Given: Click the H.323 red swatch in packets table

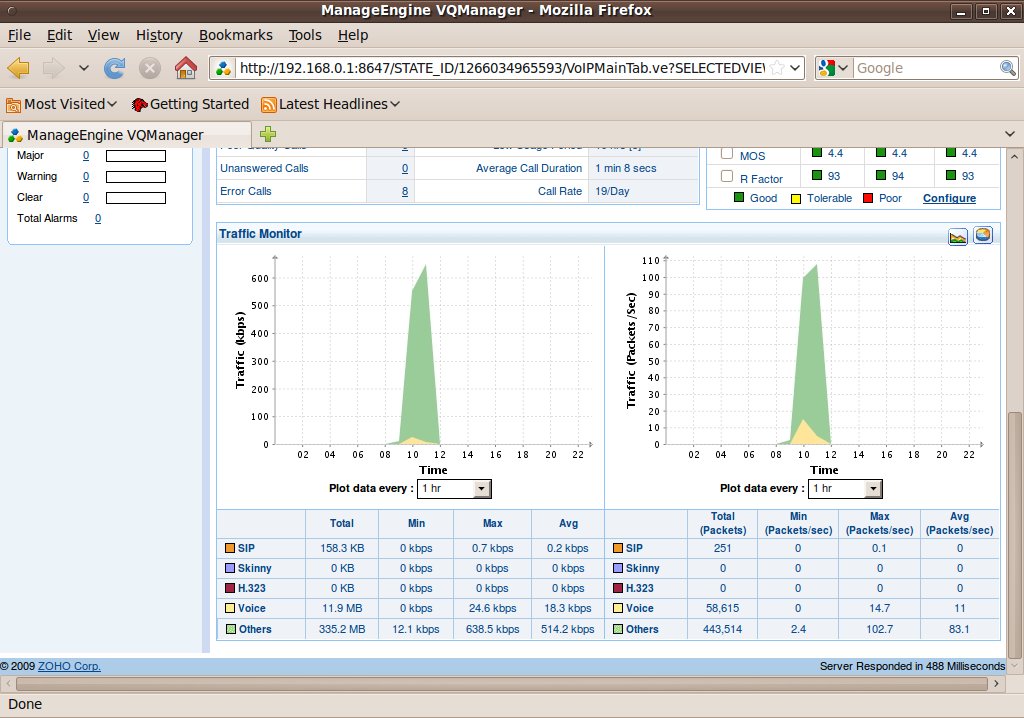Looking at the screenshot, I should pos(618,588).
